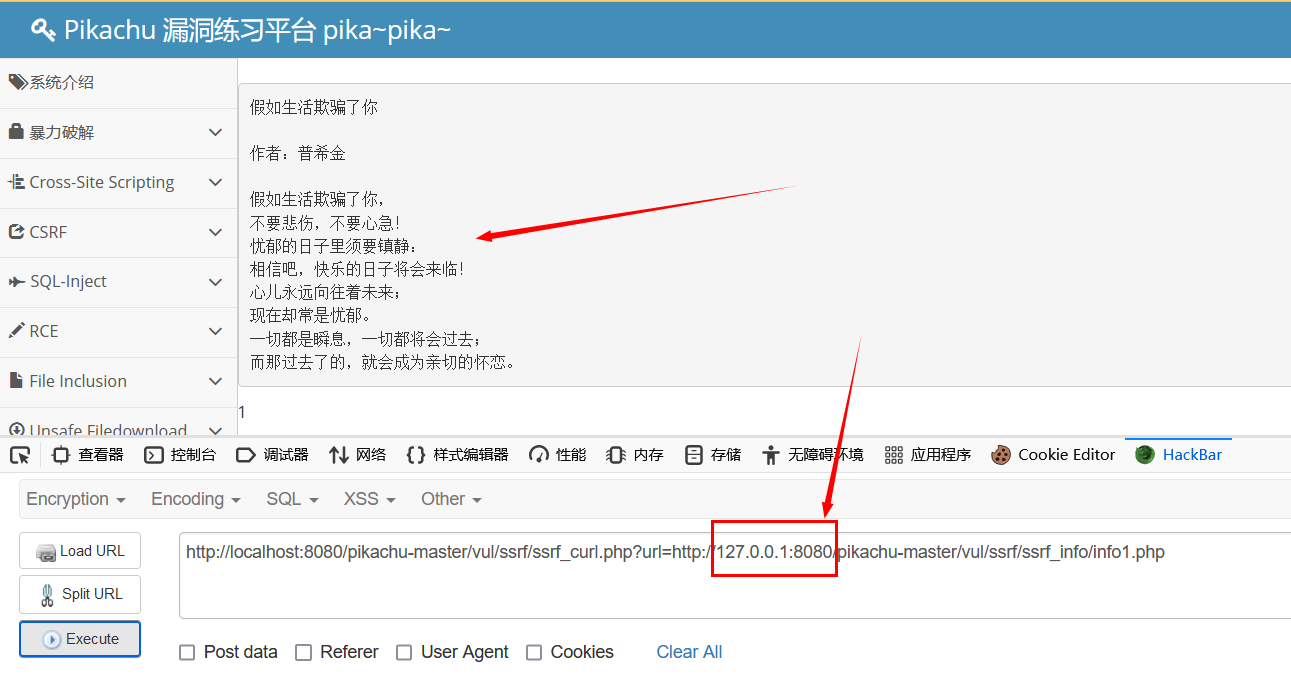Click the RCE pencil icon

click(x=16, y=331)
